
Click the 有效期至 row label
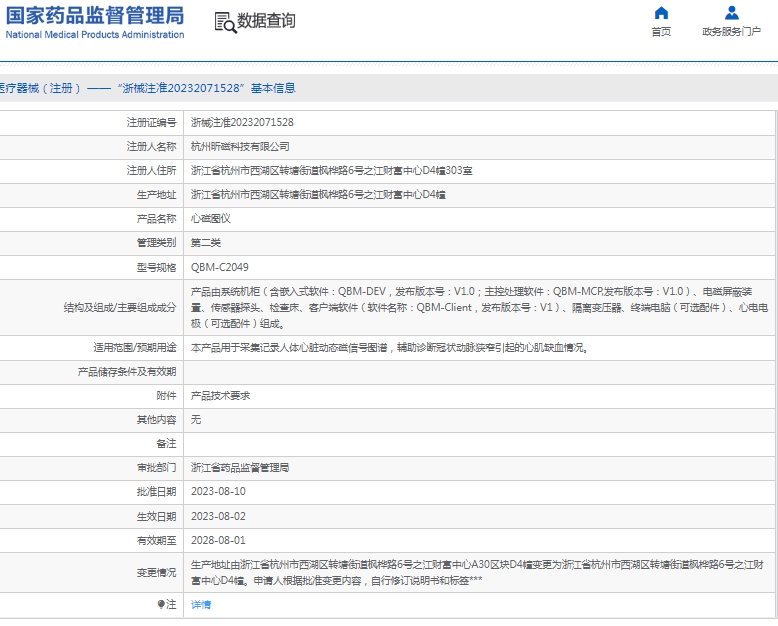tap(156, 541)
